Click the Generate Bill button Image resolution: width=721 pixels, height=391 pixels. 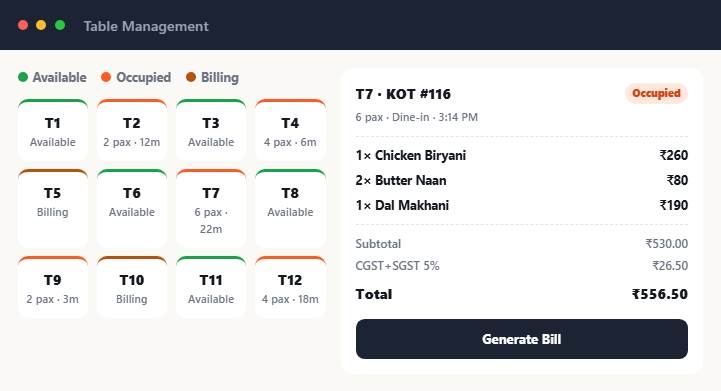click(x=522, y=339)
